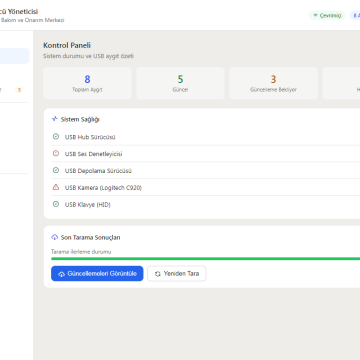Click the Kontrol Paneli heading
Image resolution: width=360 pixels, height=360 pixels.
(67, 45)
